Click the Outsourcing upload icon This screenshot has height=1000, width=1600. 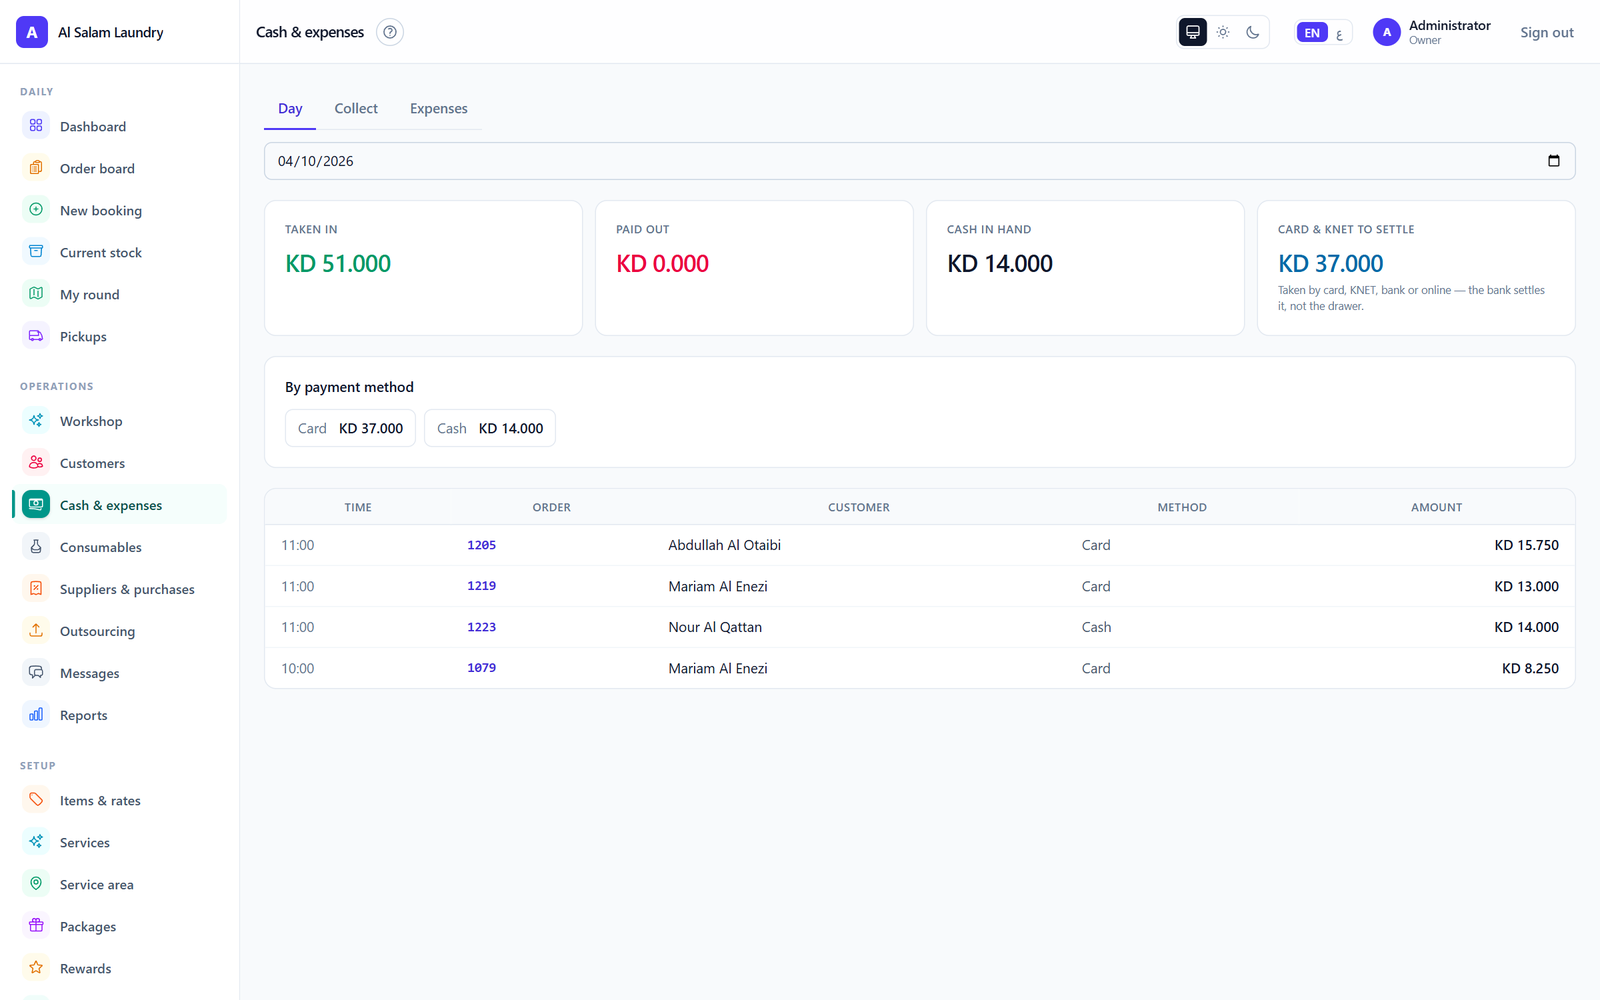click(x=36, y=631)
